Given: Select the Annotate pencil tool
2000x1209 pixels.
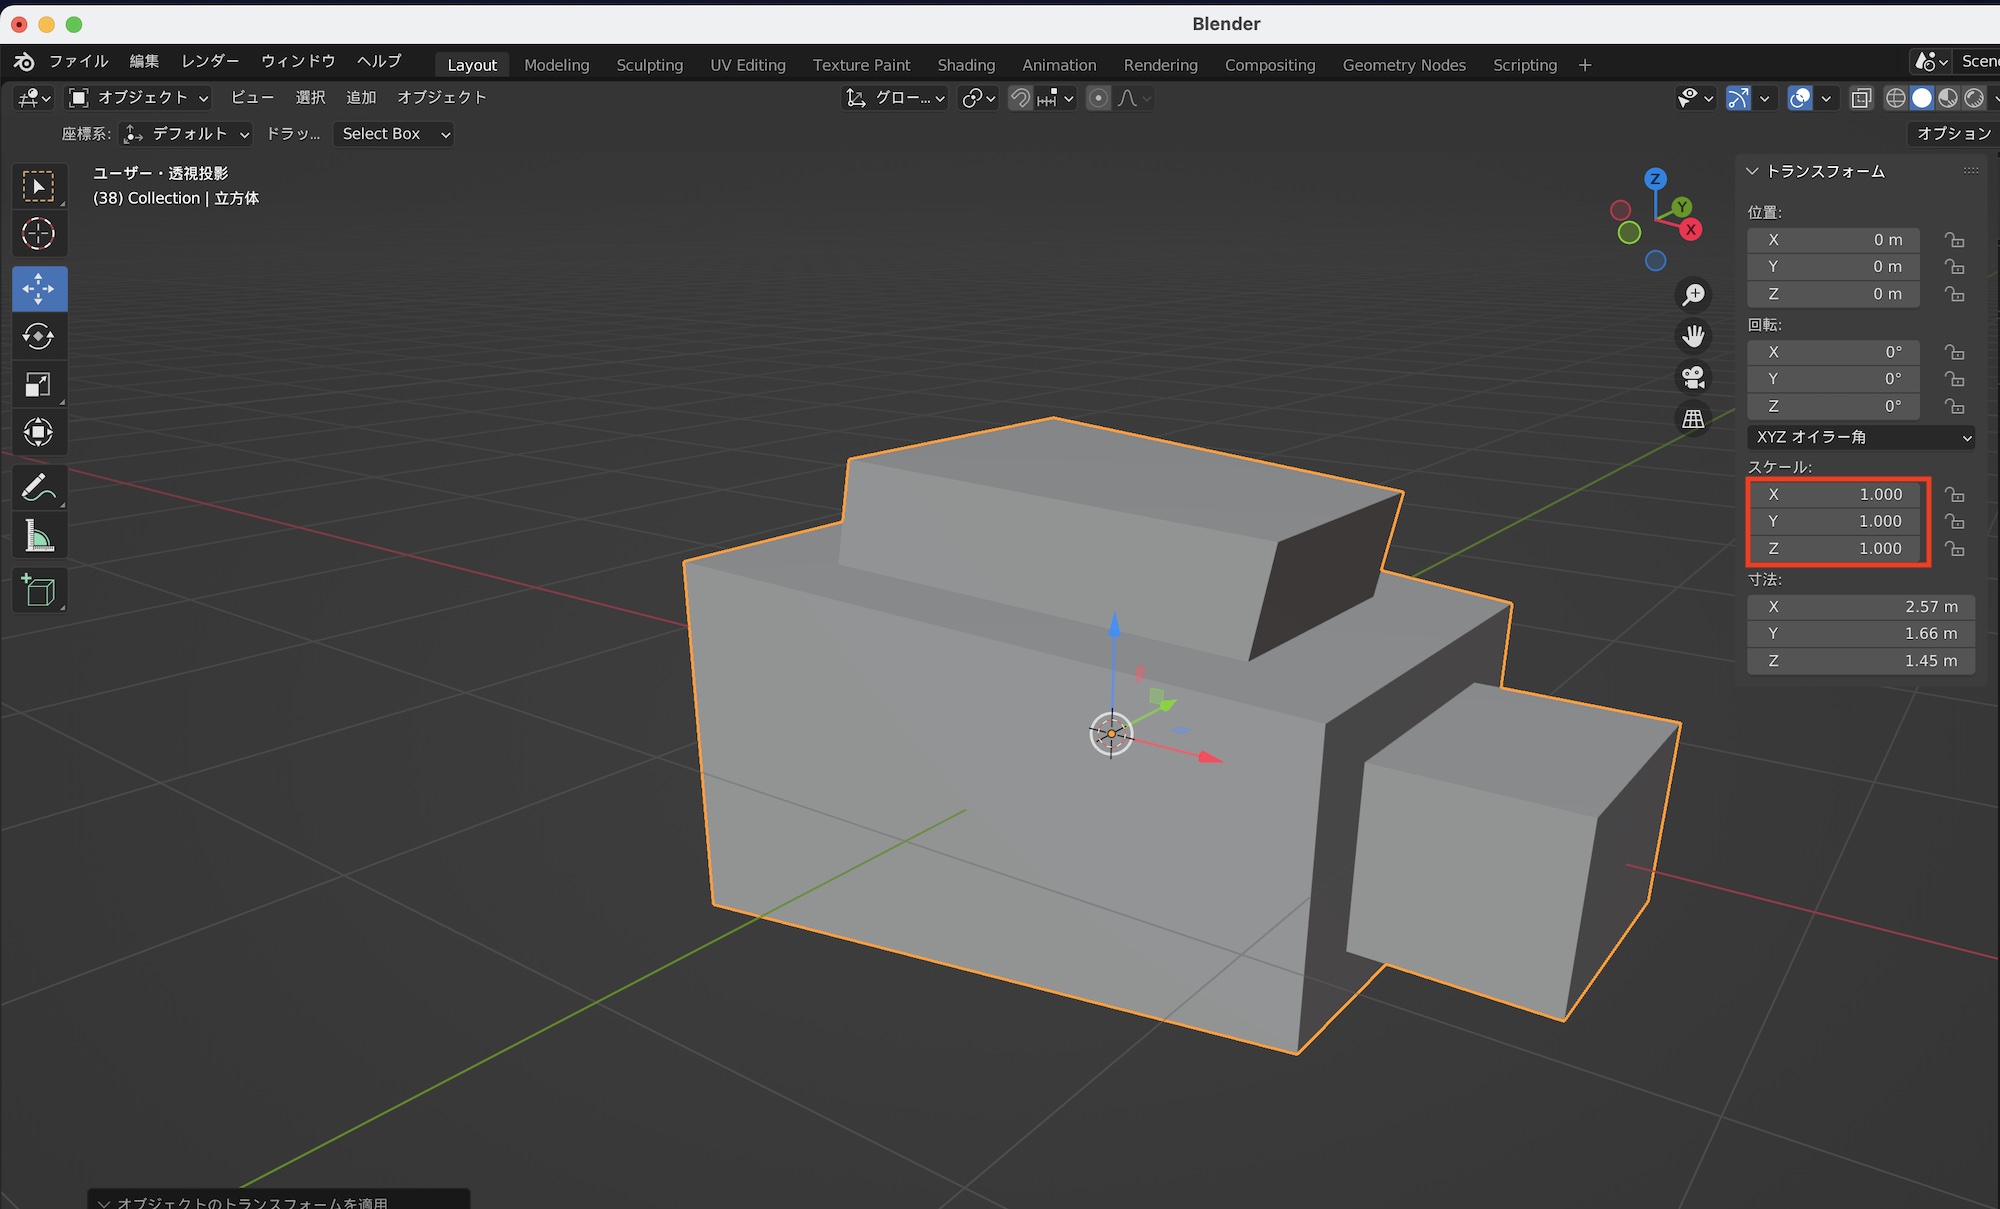Looking at the screenshot, I should point(38,488).
